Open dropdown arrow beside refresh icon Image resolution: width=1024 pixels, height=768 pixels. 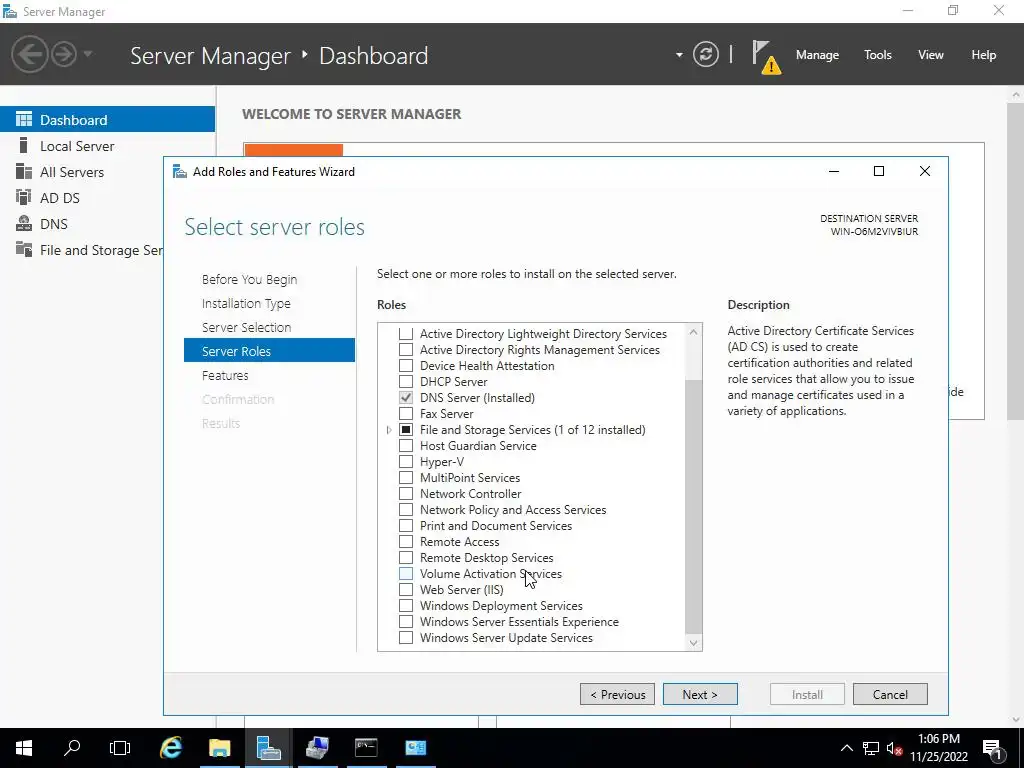(x=679, y=55)
